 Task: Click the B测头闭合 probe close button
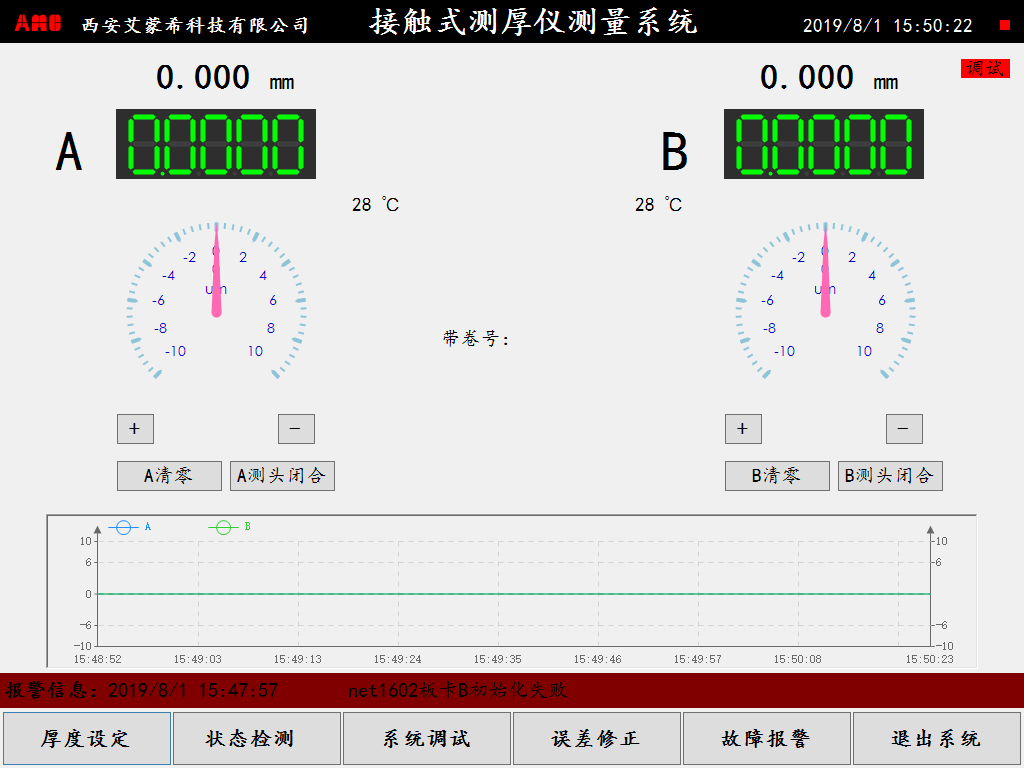pyautogui.click(x=890, y=476)
